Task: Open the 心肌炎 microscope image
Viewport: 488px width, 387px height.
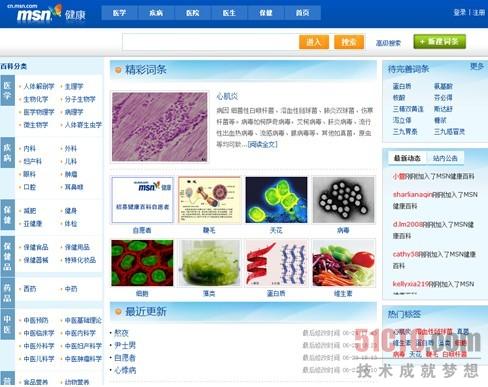Action: (160, 127)
